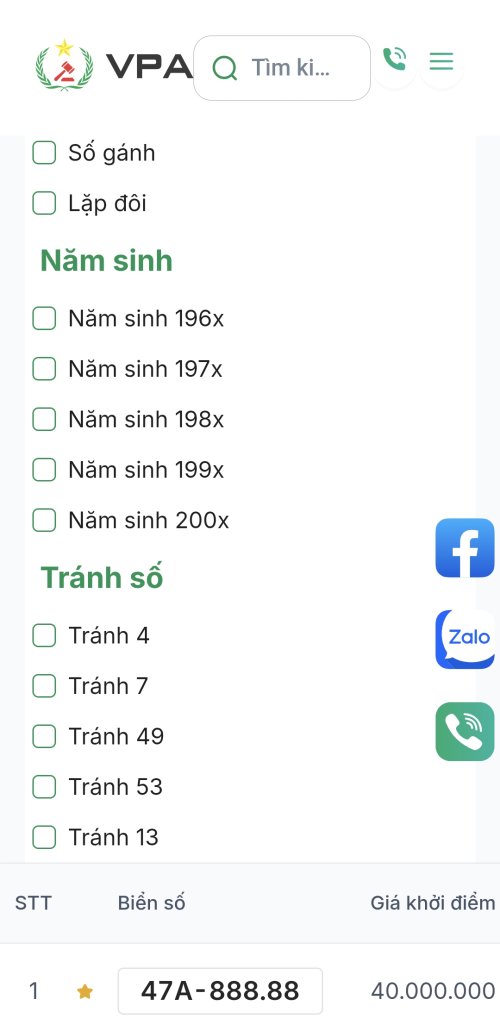The height and width of the screenshot is (1024, 500).
Task: Click the Biển số column header
Action: point(151,903)
